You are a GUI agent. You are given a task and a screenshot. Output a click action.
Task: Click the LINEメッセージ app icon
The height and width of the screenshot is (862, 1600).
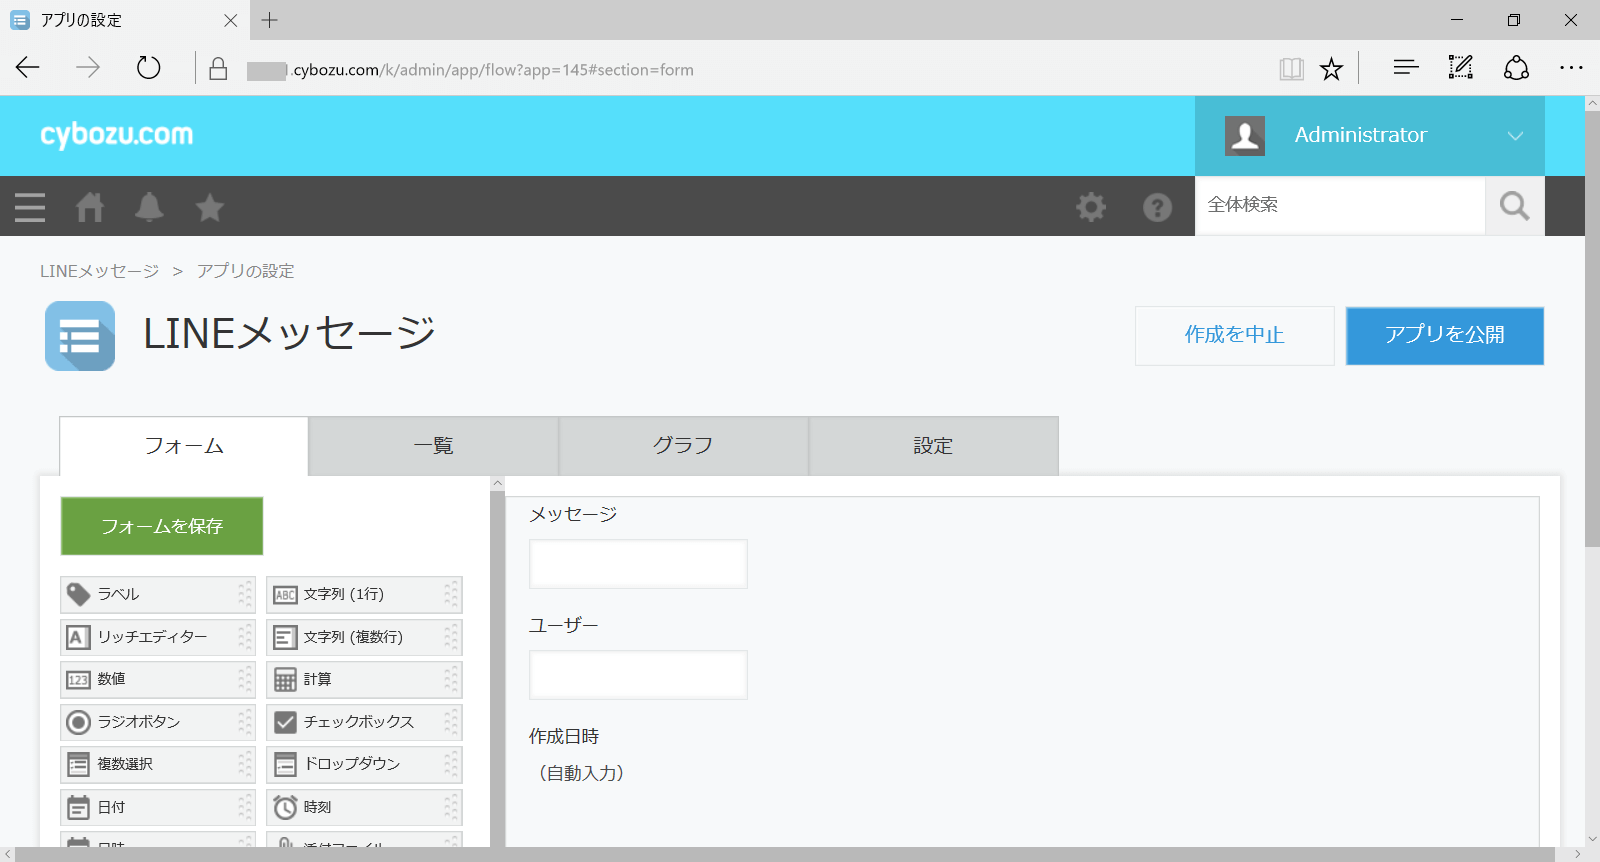click(80, 336)
